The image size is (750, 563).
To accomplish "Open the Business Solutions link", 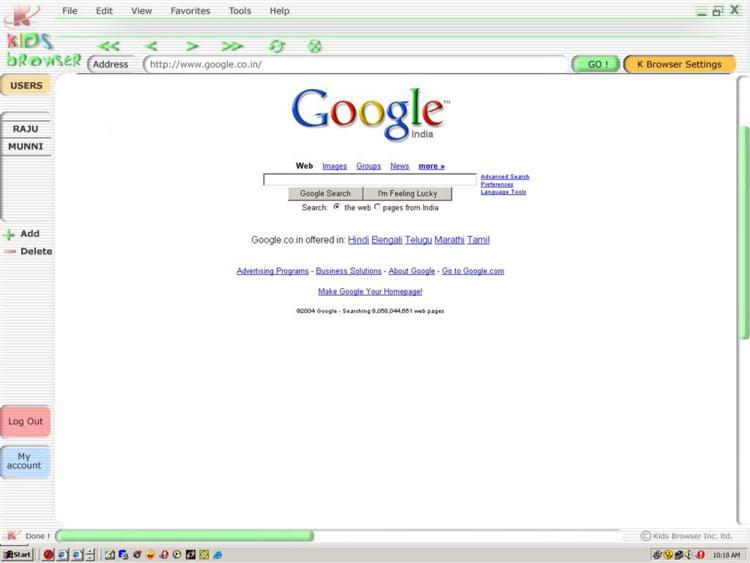I will (349, 271).
